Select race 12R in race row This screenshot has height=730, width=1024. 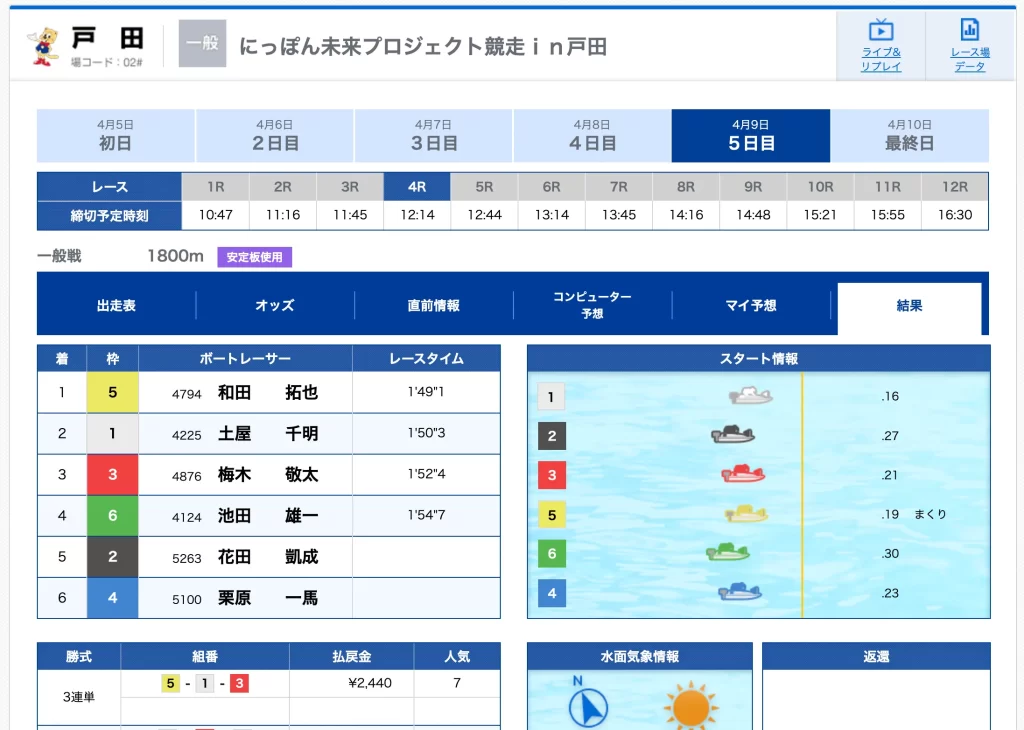click(x=955, y=187)
